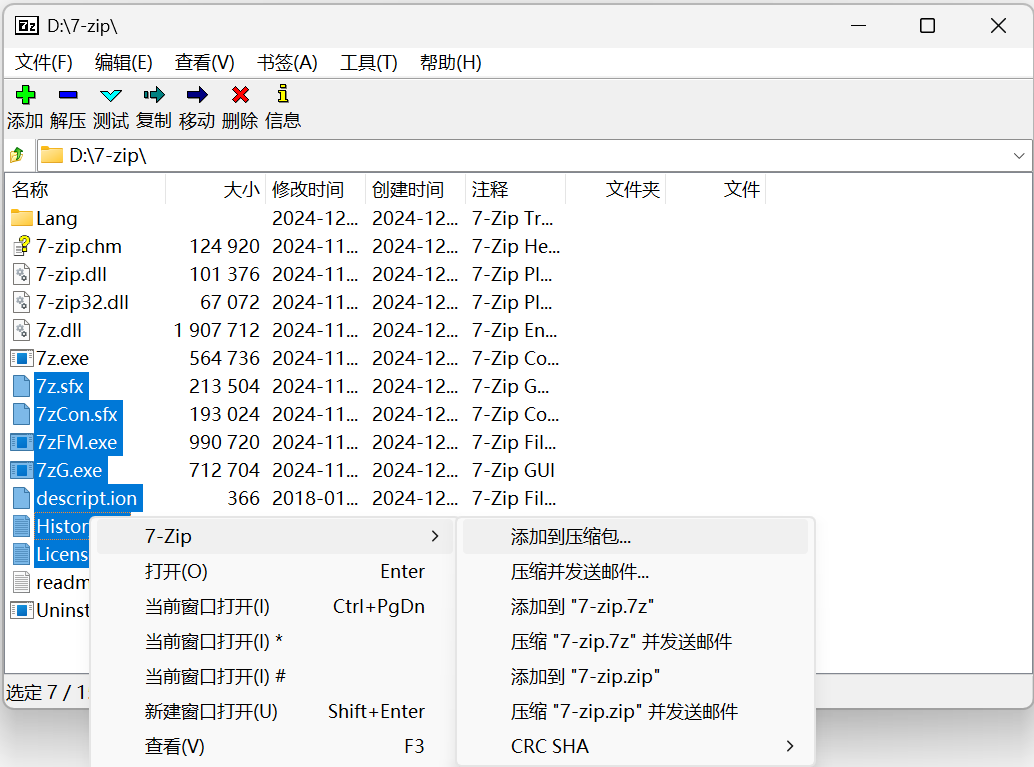This screenshot has width=1034, height=767.
Task: Click the 7z.exe program icon
Action: point(22,358)
